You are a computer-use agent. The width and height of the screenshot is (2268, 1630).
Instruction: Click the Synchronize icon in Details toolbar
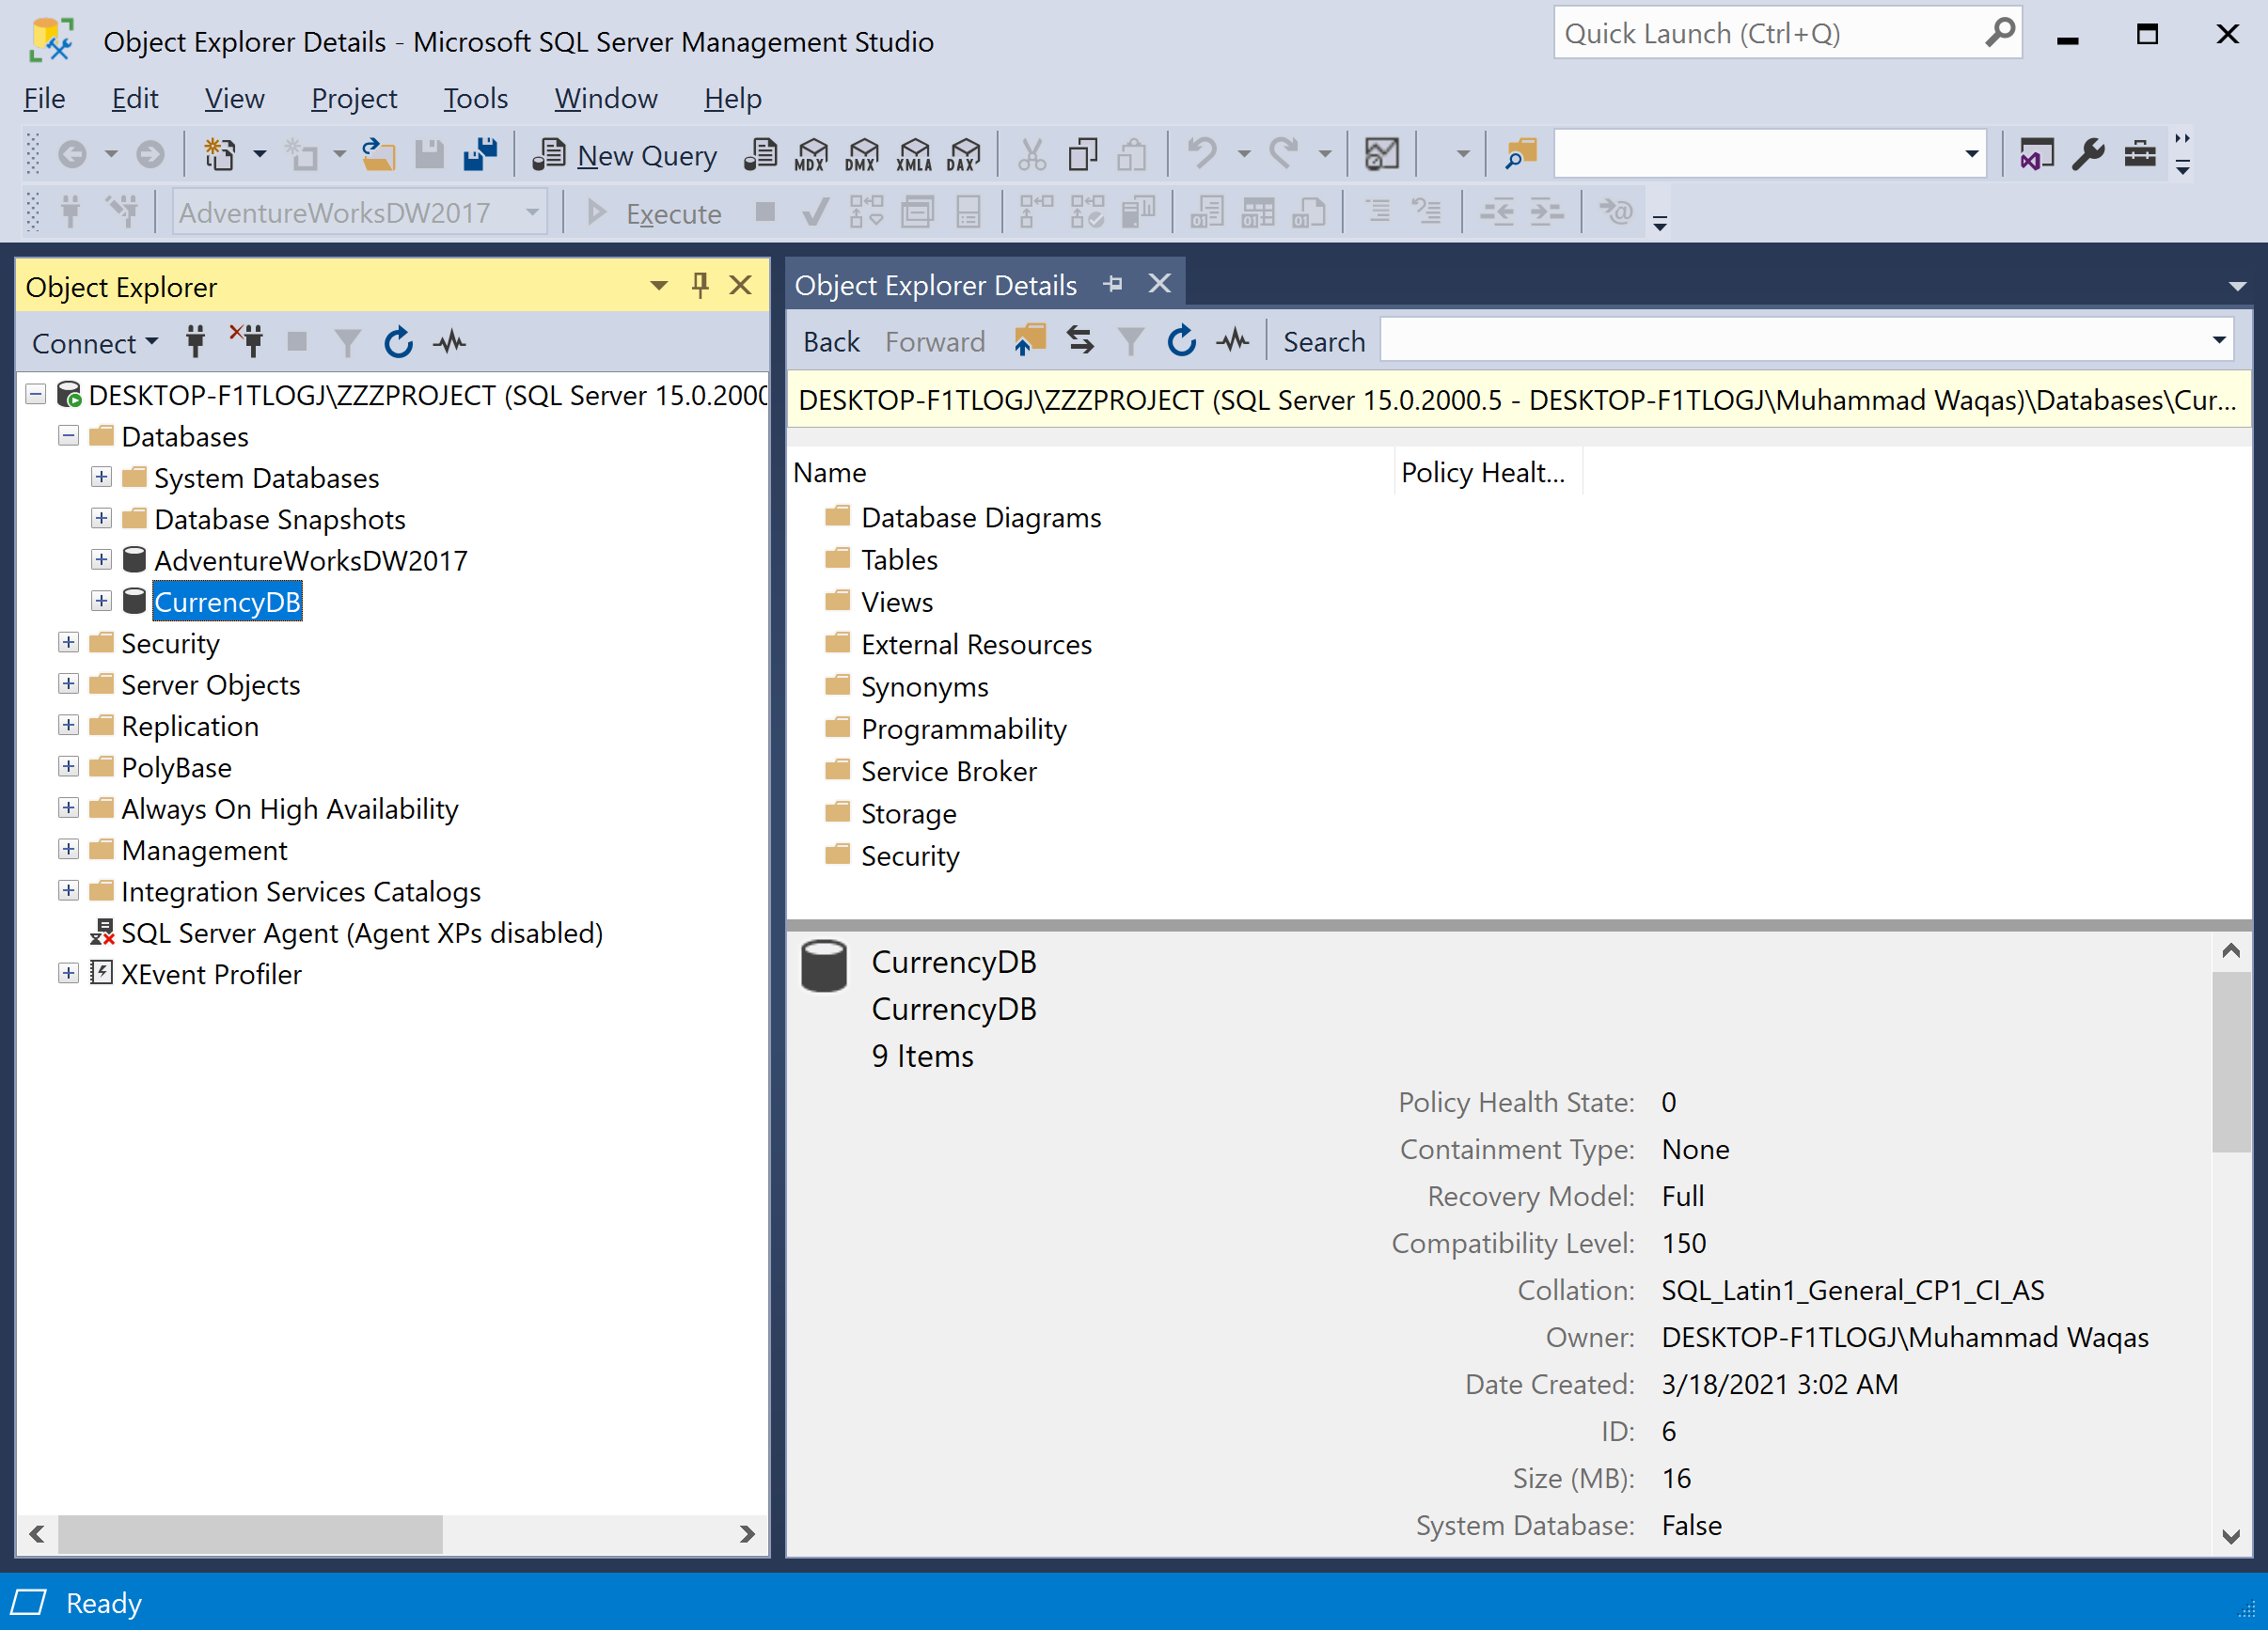click(x=1080, y=341)
